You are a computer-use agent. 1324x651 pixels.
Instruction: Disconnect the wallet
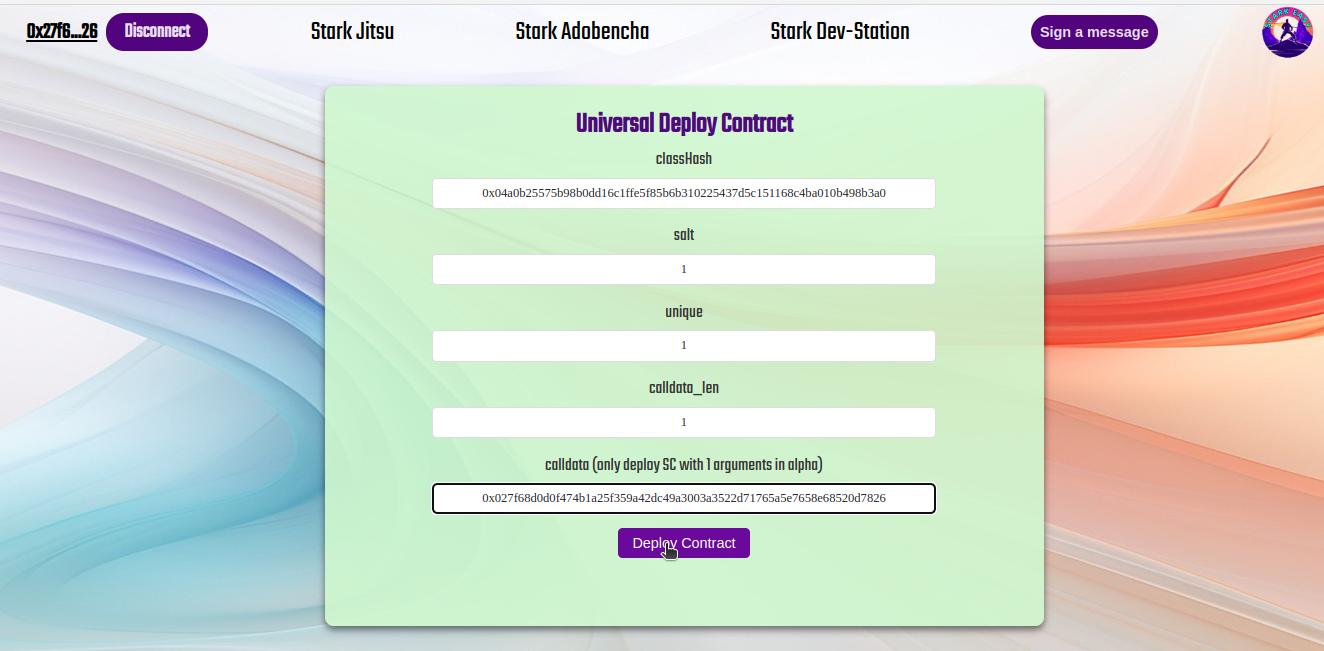(157, 32)
